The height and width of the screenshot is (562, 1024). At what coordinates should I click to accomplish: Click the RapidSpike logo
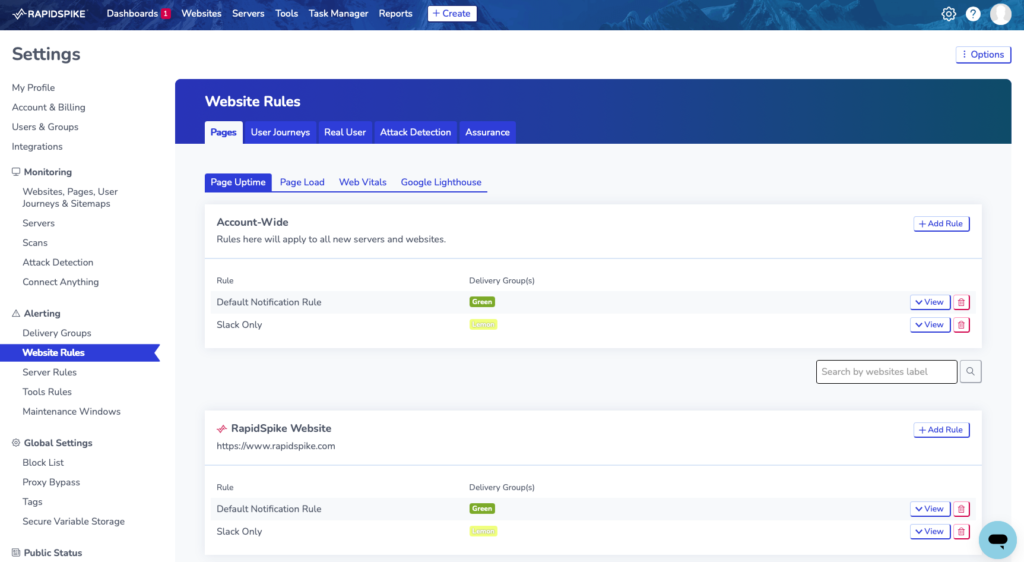(49, 14)
